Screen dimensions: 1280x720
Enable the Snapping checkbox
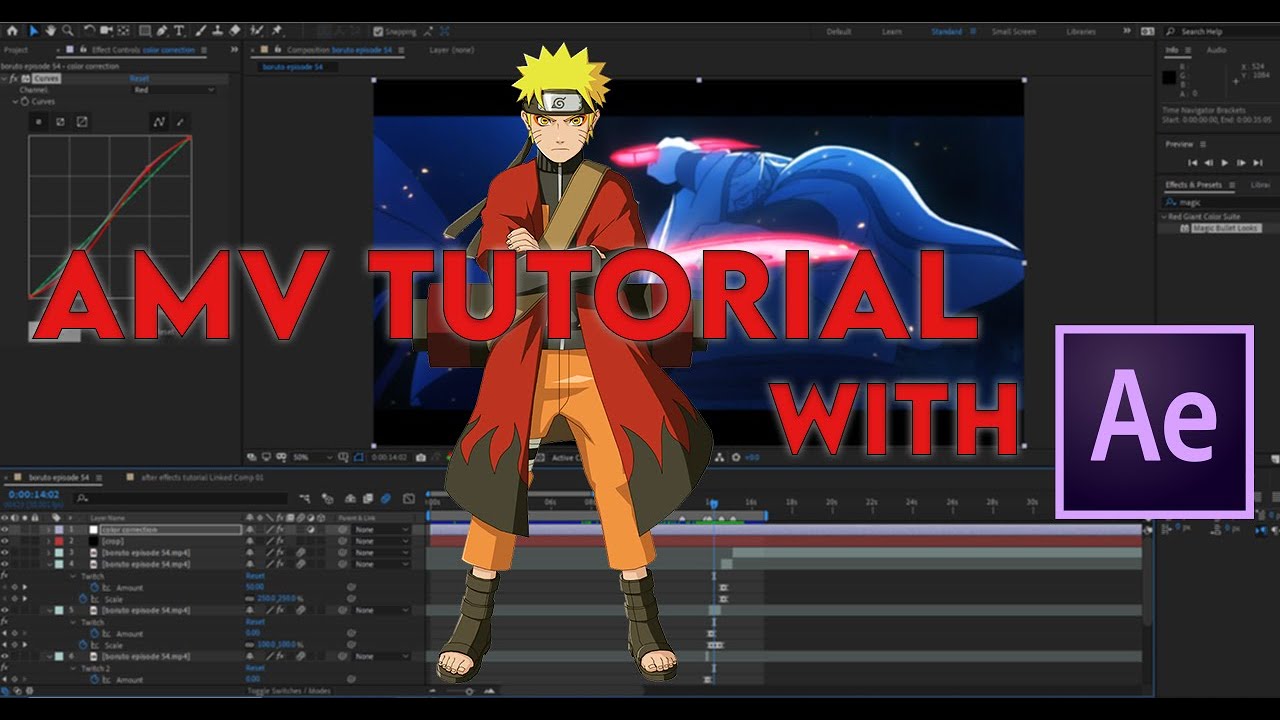pyautogui.click(x=378, y=32)
